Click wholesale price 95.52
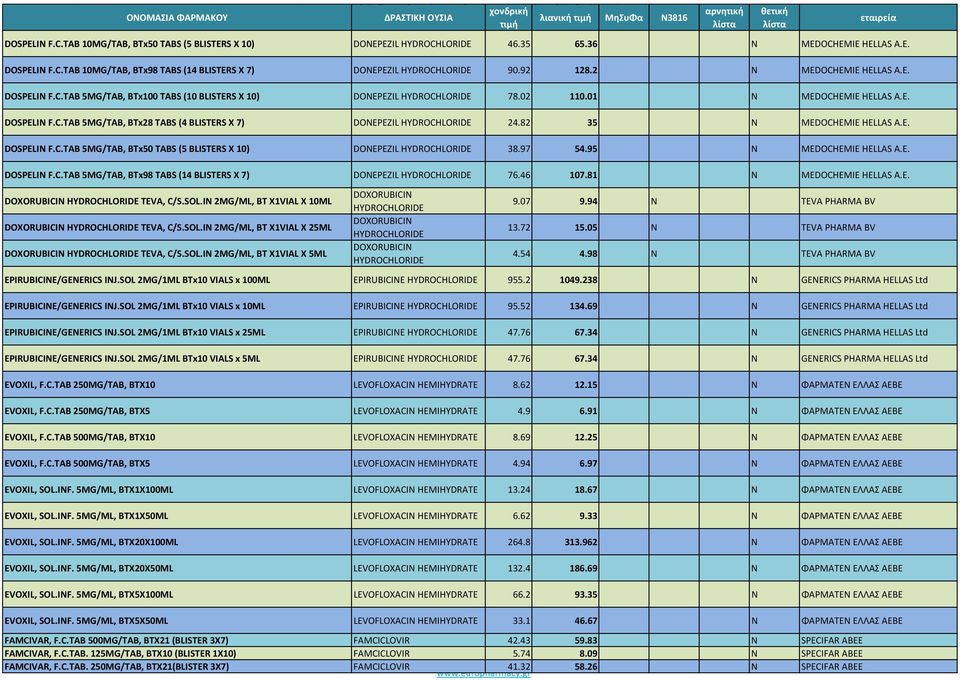Screen dimensions: 960x680 (519, 307)
